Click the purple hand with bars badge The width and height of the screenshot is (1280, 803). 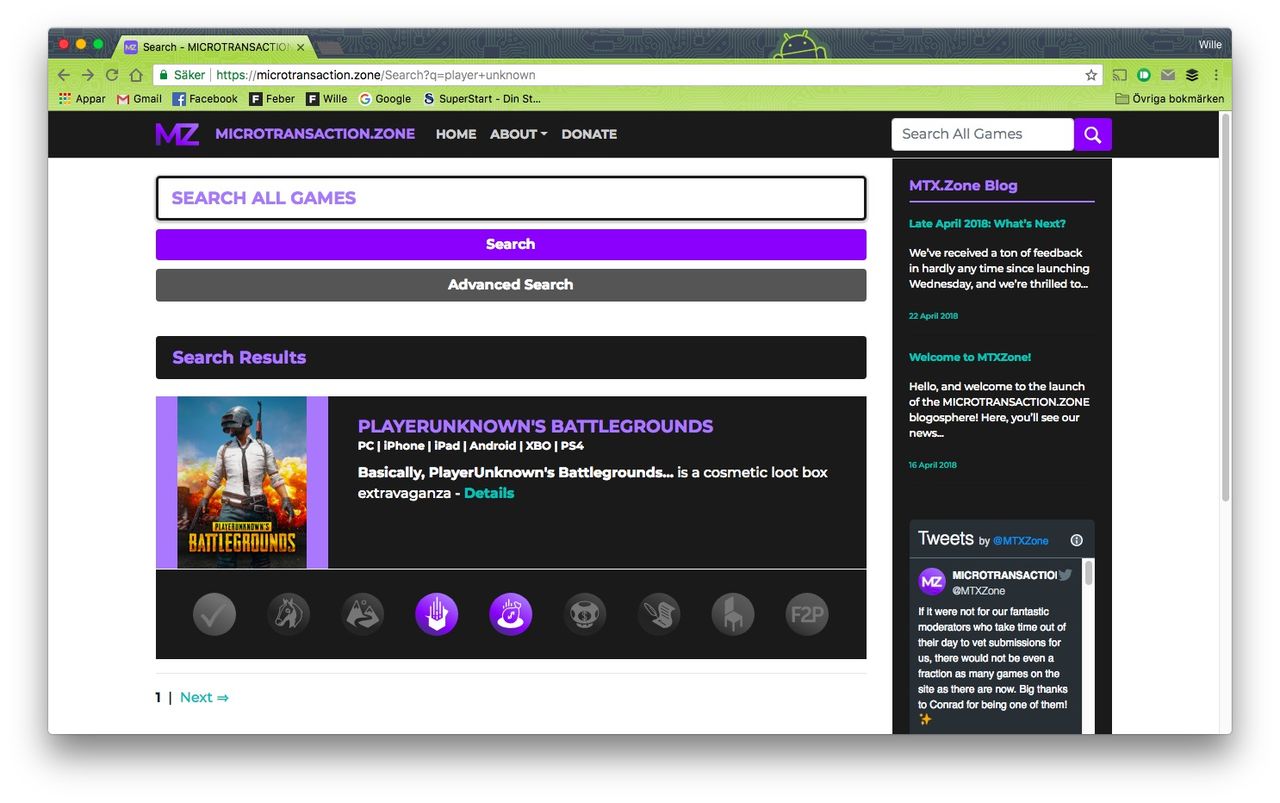[x=436, y=614]
